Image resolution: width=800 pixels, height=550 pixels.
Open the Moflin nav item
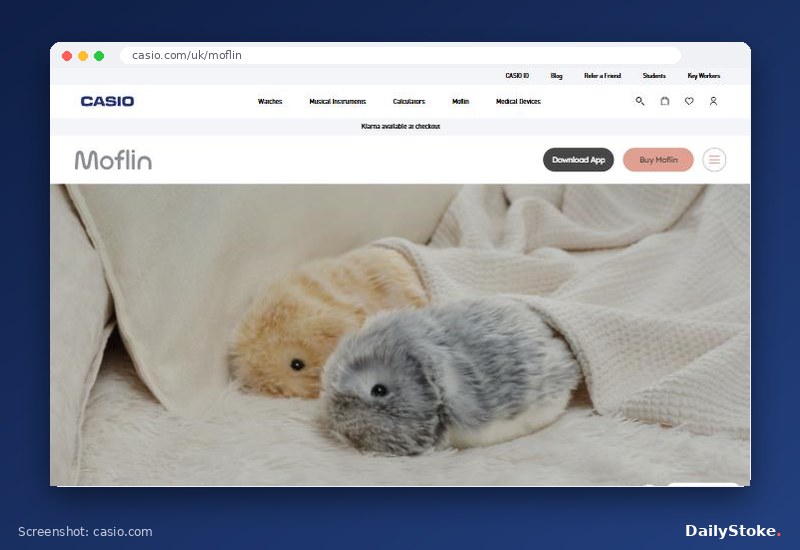[460, 102]
